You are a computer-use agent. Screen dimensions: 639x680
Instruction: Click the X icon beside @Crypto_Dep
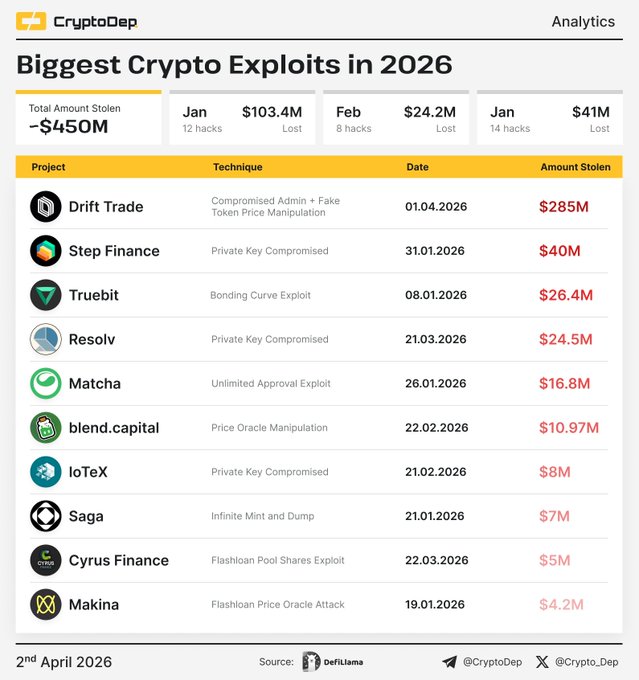click(543, 662)
